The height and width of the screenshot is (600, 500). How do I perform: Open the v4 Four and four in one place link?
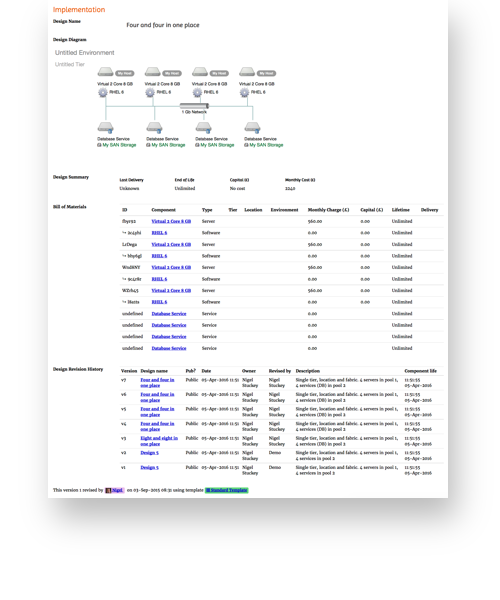[x=157, y=426]
